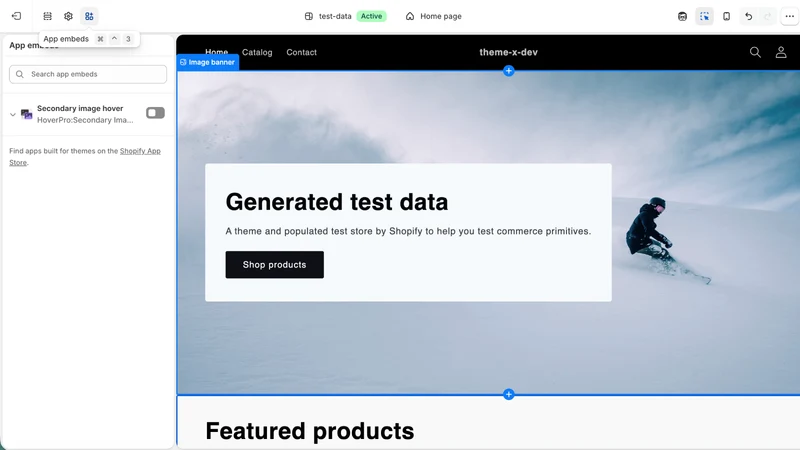The width and height of the screenshot is (800, 450).
Task: Click the storefront search magnifier icon
Action: [755, 52]
